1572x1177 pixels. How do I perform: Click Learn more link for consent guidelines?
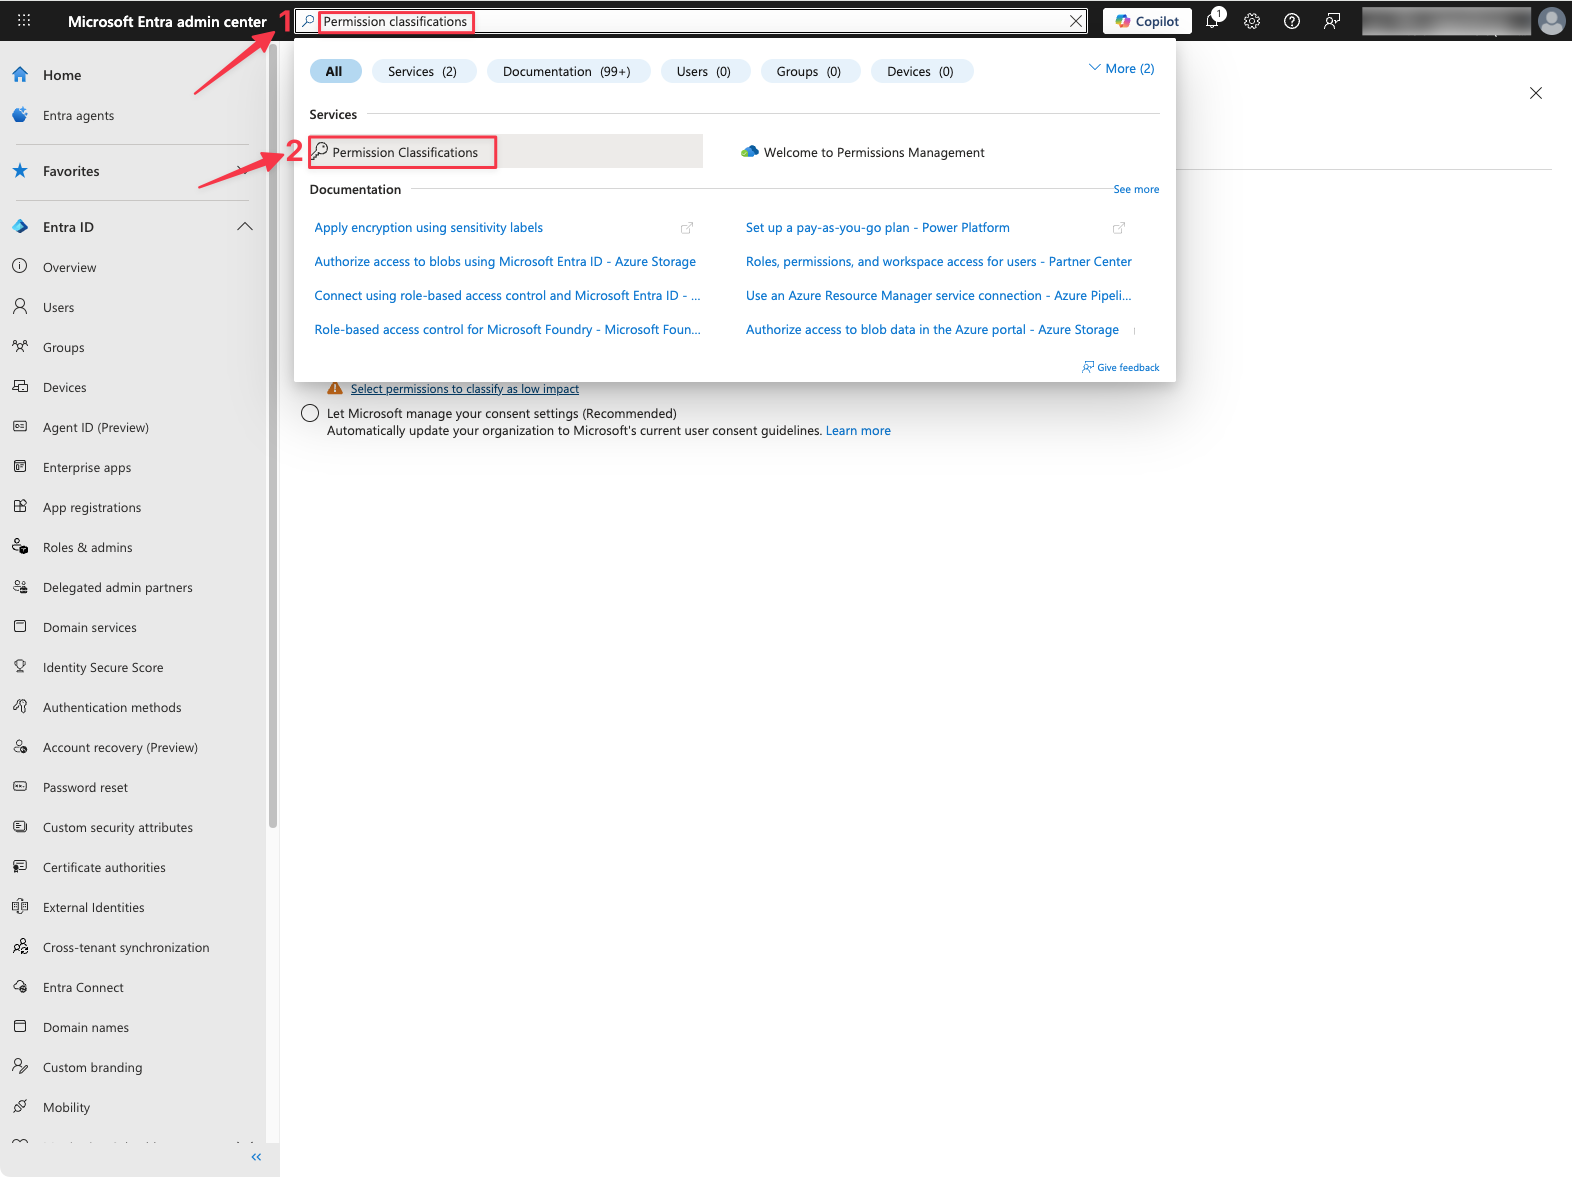(858, 431)
